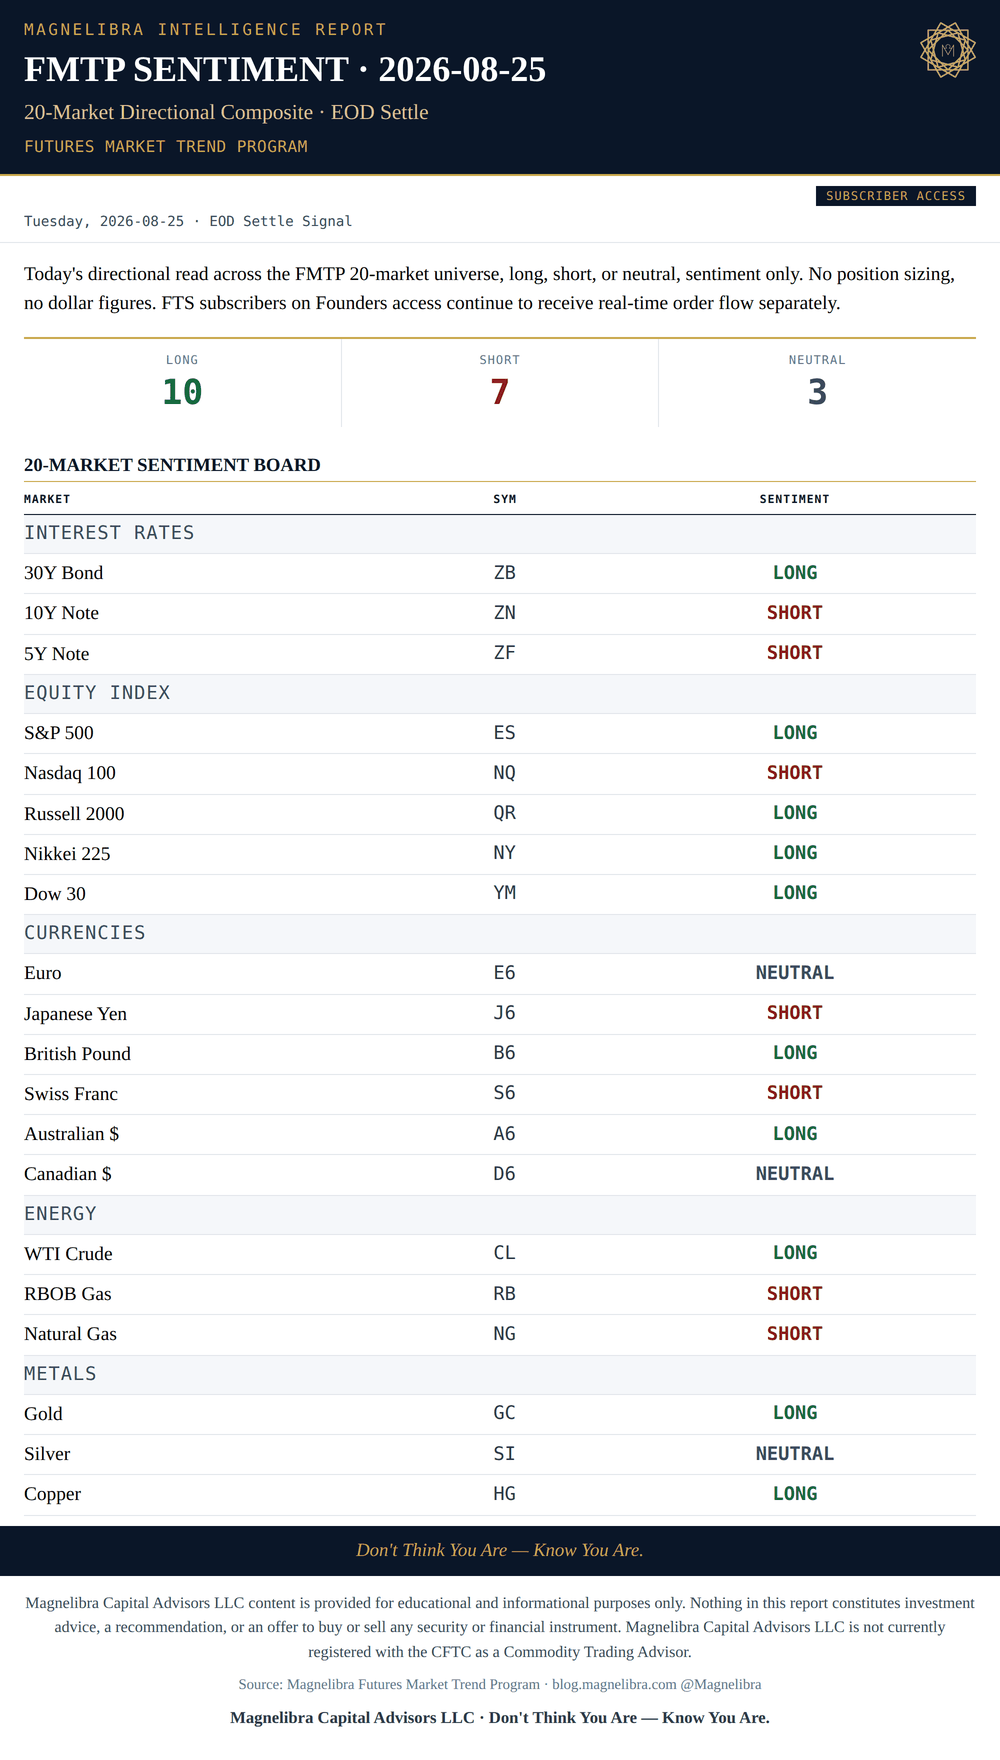
Task: Click the ZB symbol for 30Y Bond
Action: (505, 573)
